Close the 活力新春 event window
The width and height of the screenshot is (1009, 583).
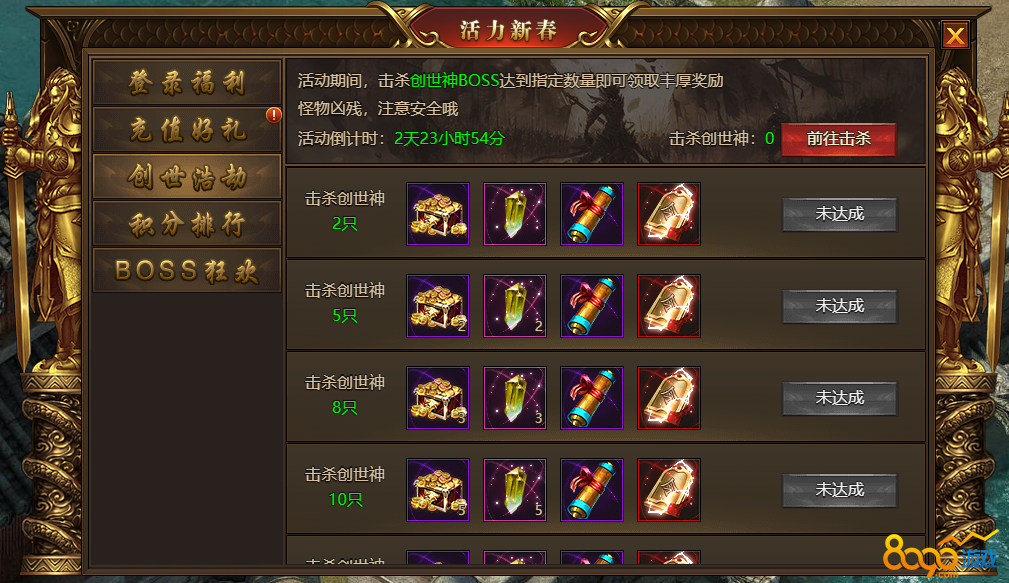[x=955, y=35]
